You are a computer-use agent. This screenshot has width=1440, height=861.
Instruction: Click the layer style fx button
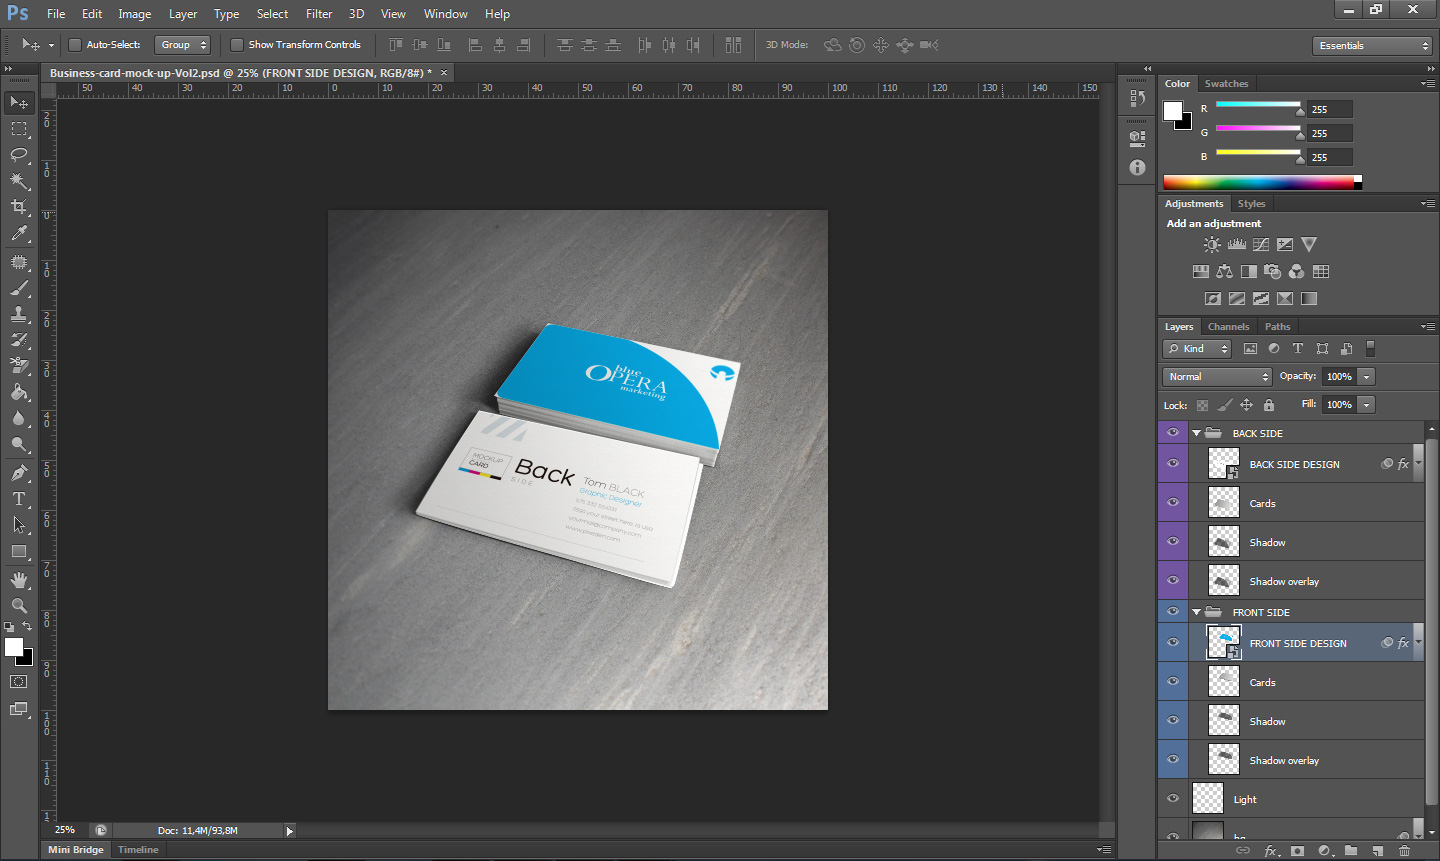tap(1271, 851)
